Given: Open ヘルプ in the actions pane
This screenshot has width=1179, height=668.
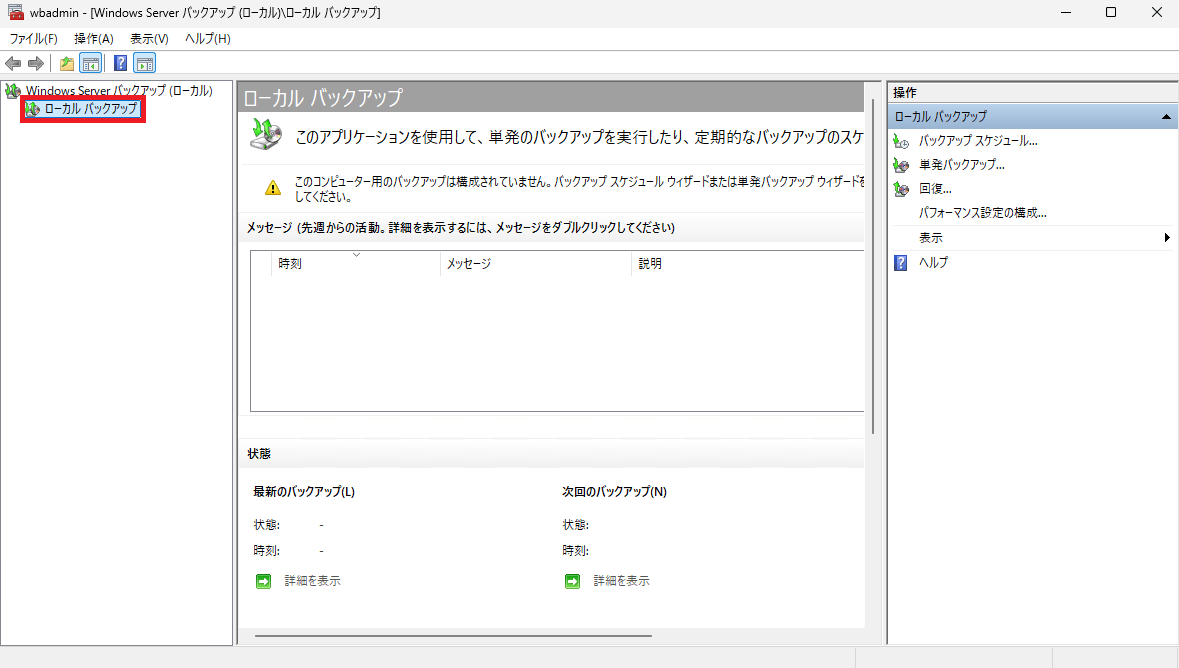Looking at the screenshot, I should (x=933, y=263).
